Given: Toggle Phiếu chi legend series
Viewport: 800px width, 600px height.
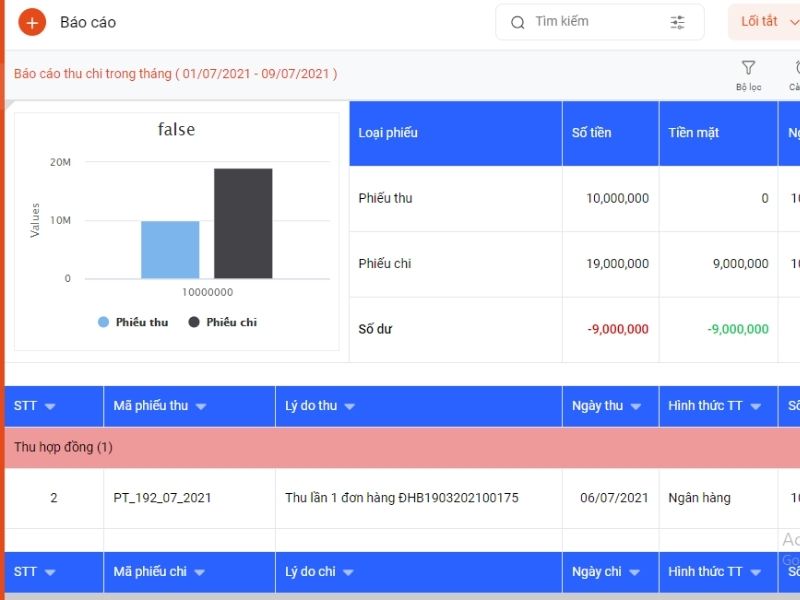Looking at the screenshot, I should (x=222, y=322).
